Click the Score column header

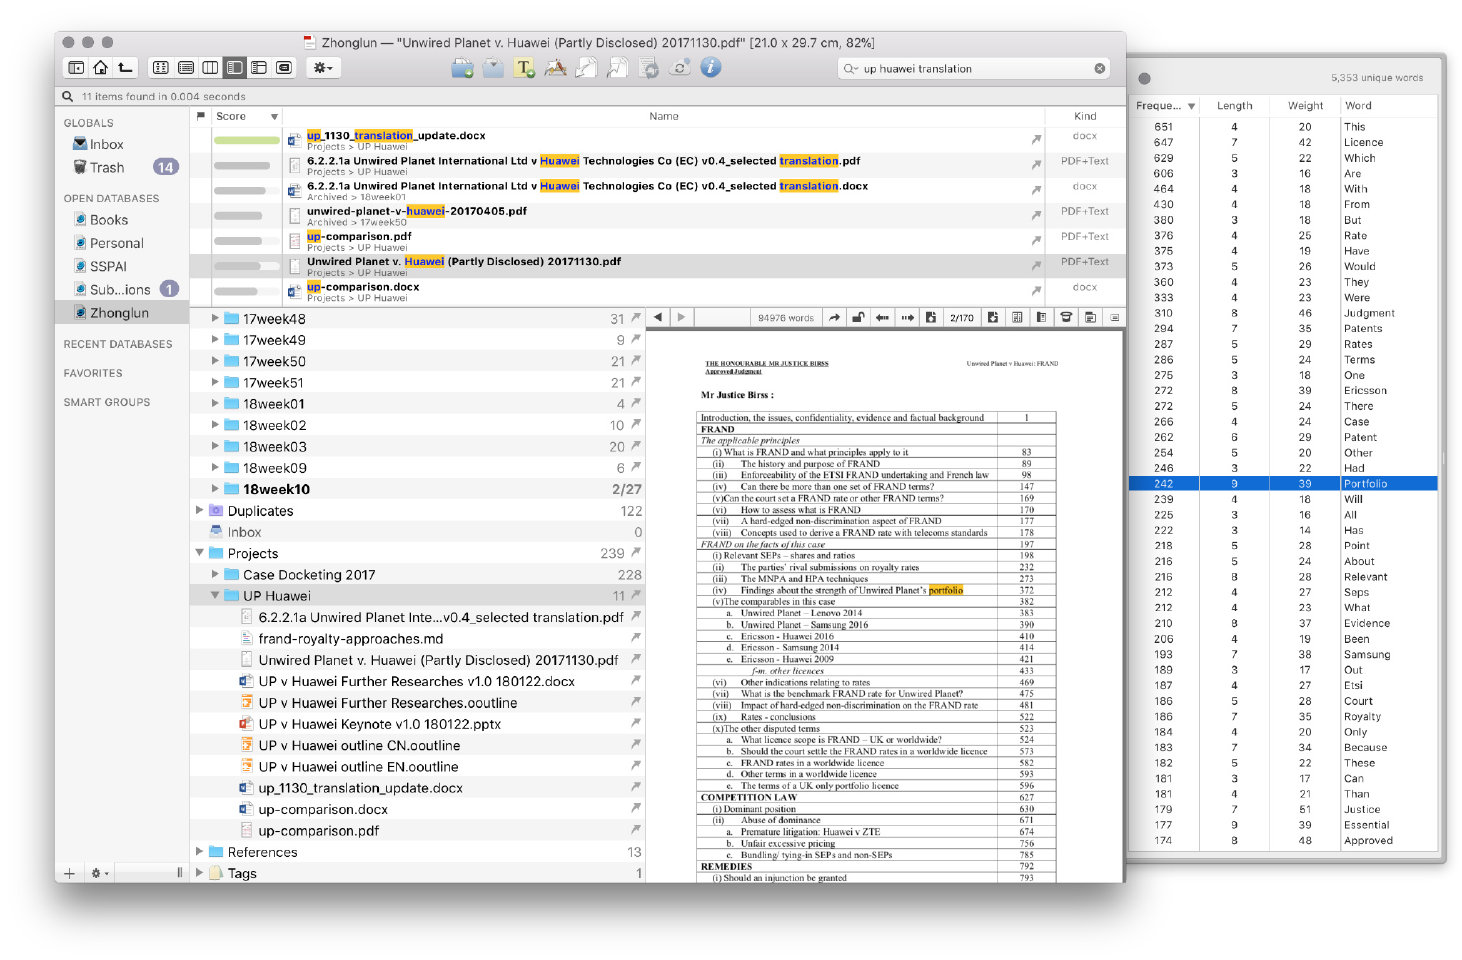click(x=232, y=117)
